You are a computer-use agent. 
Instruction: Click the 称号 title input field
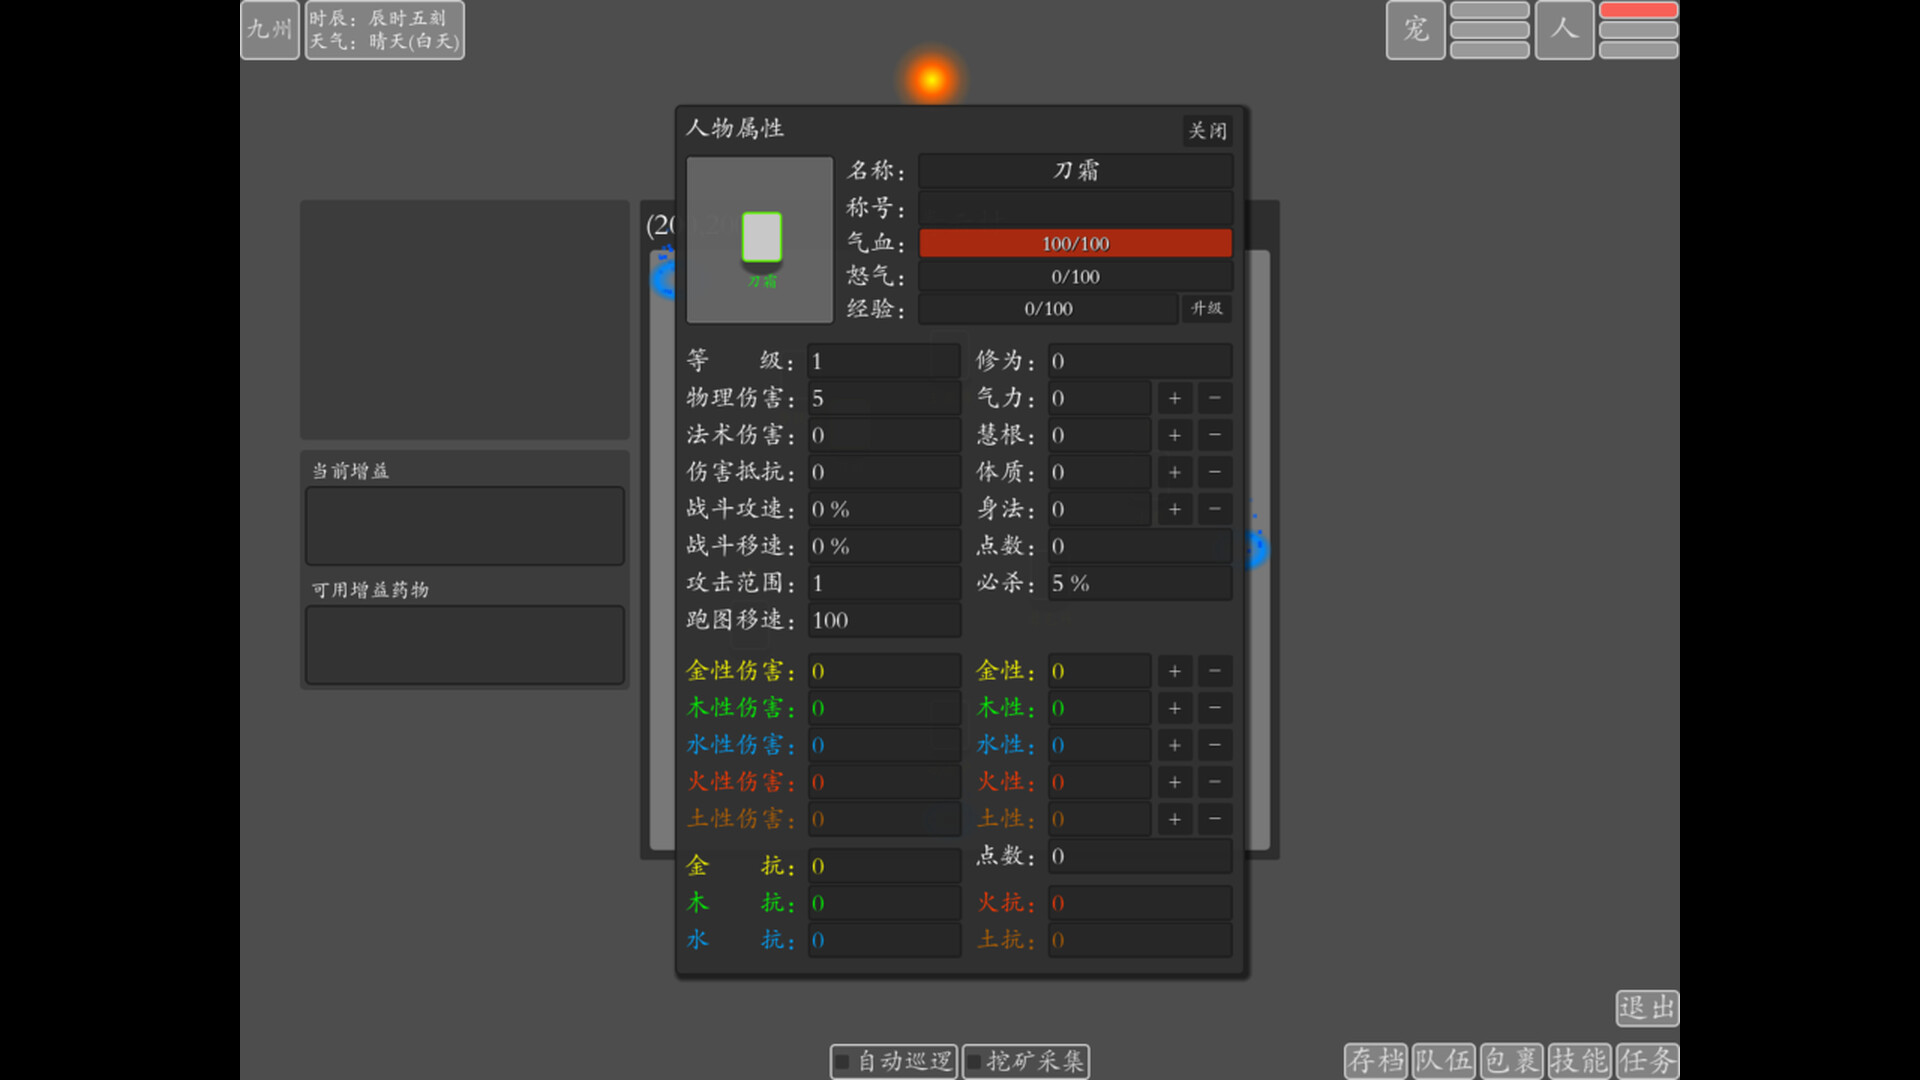click(1075, 208)
